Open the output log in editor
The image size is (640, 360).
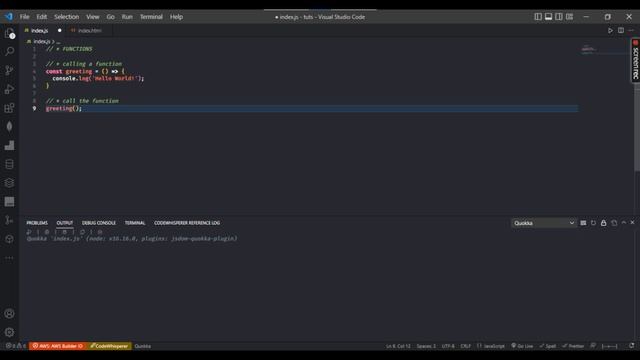614,223
